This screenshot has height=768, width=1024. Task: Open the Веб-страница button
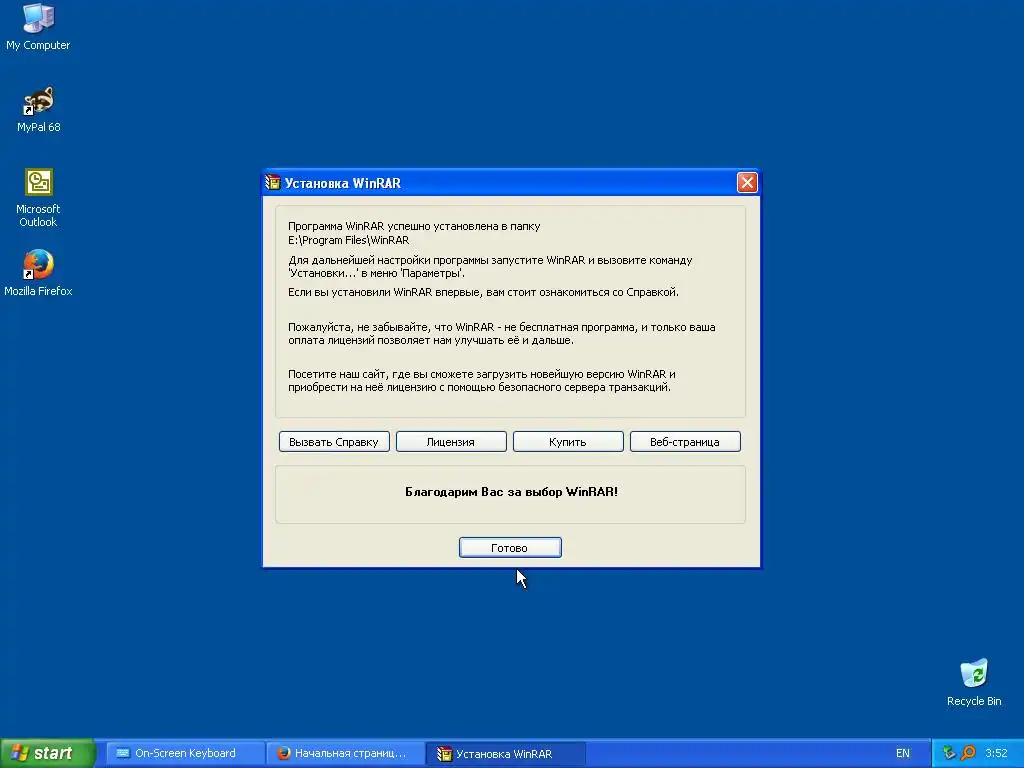[x=684, y=441]
